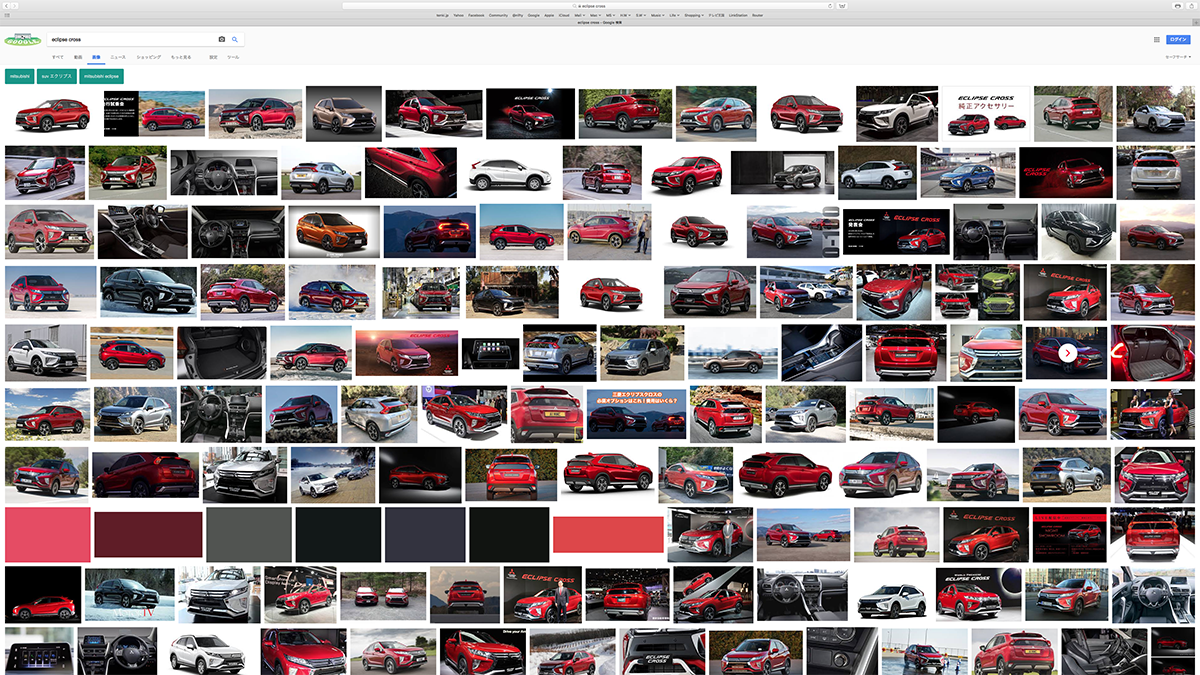
Task: Switch to the ショッピング search tab
Action: (x=148, y=57)
